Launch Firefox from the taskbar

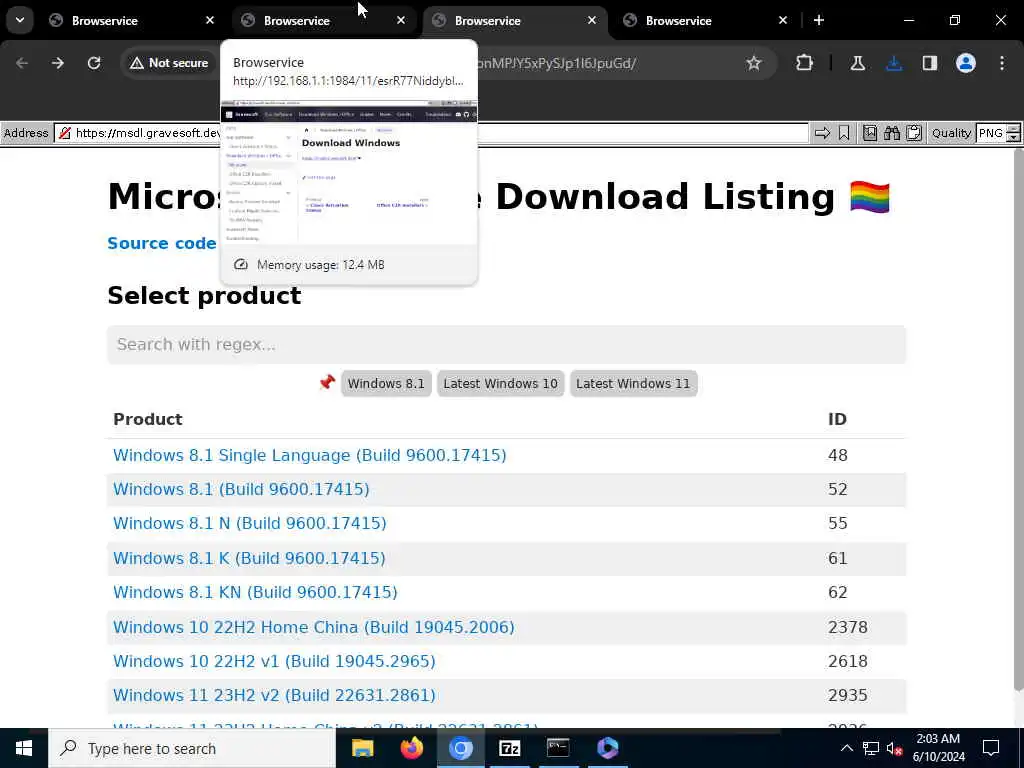411,748
